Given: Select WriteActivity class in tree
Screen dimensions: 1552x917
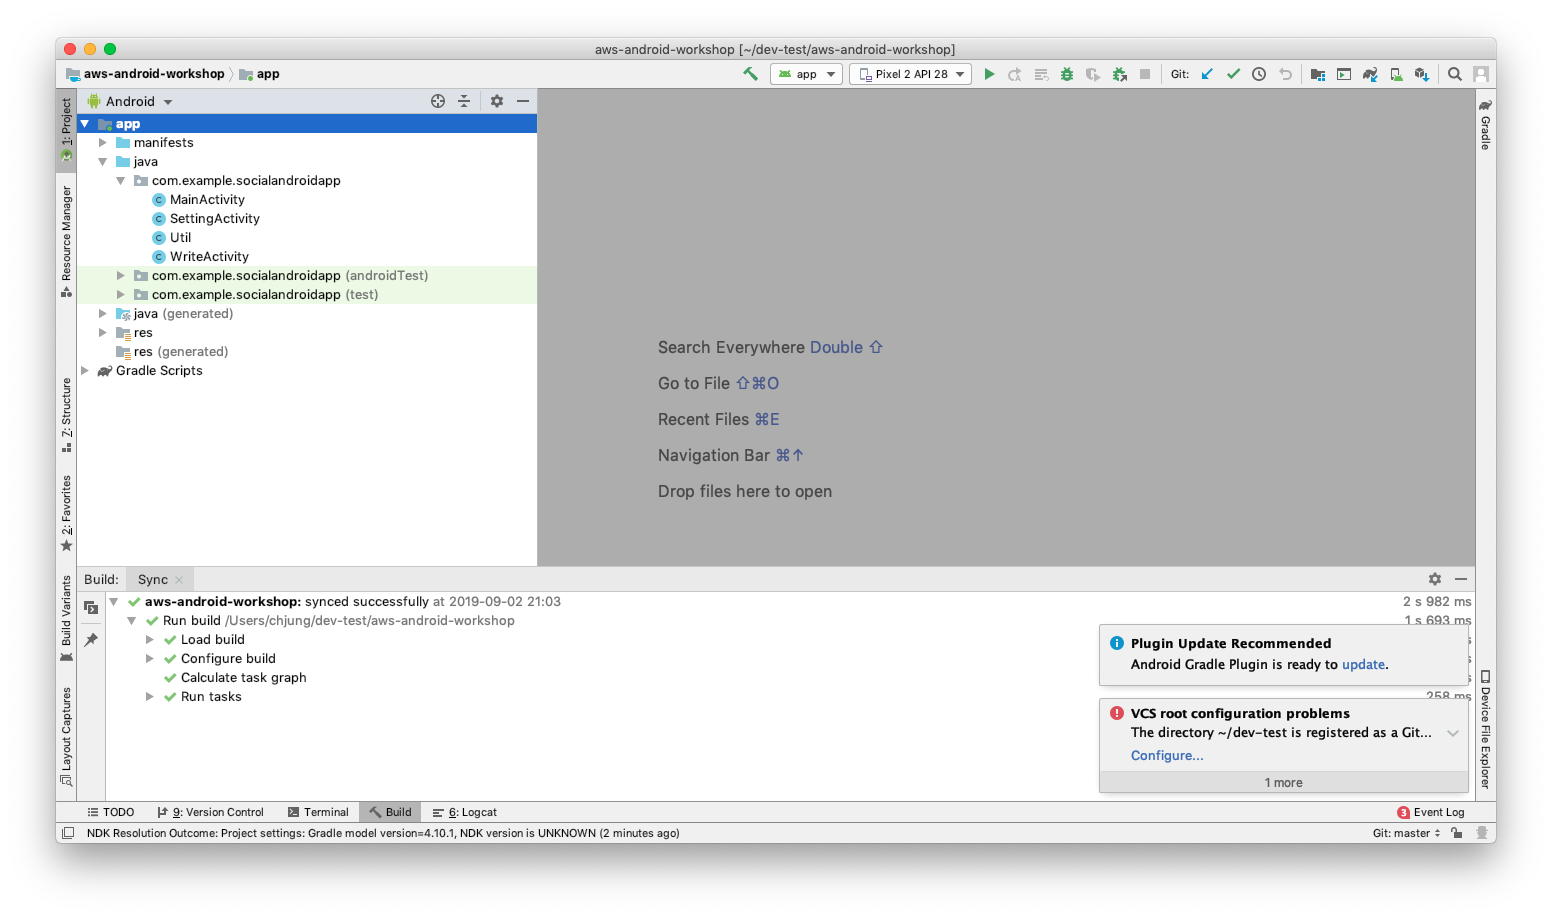Looking at the screenshot, I should tap(209, 257).
